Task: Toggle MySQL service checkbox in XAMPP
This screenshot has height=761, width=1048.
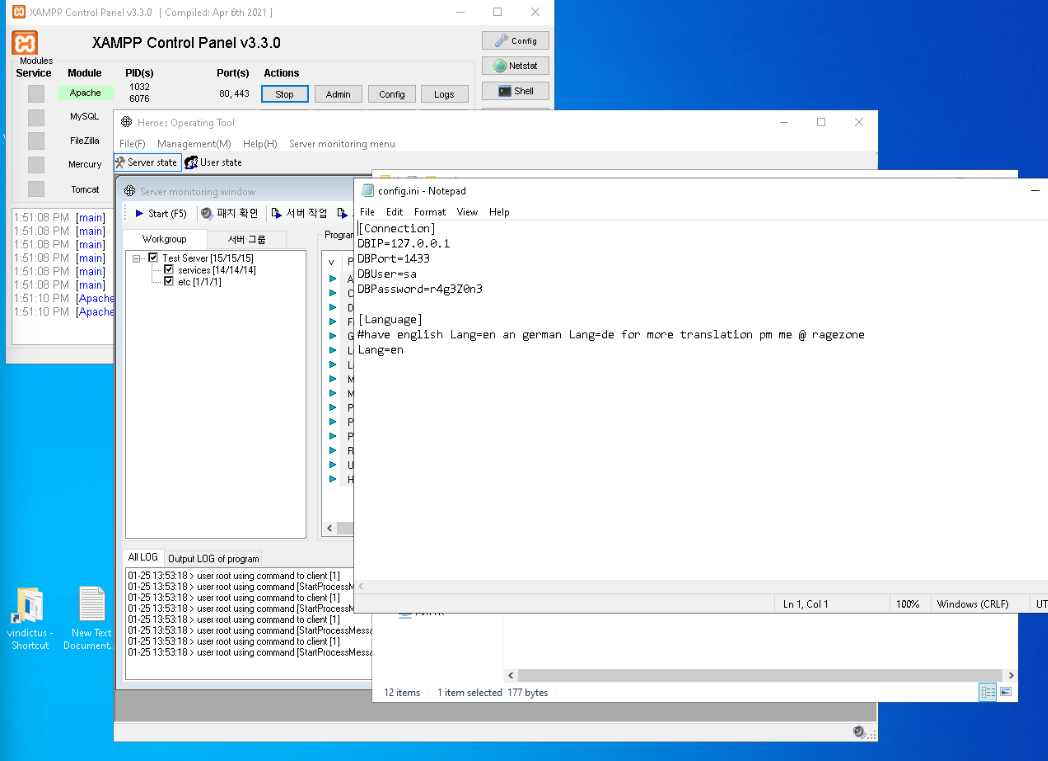Action: click(x=36, y=118)
